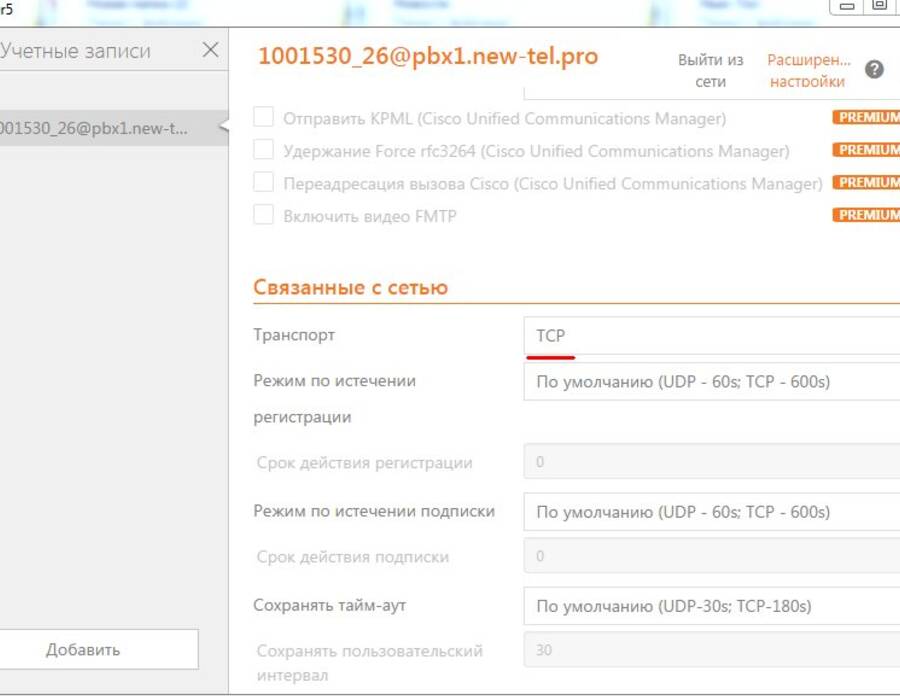Screen dimensions: 900x700
Task: Click PREMIUM badge next to Переадресация вызова Cisco
Action: pyautogui.click(x=867, y=182)
